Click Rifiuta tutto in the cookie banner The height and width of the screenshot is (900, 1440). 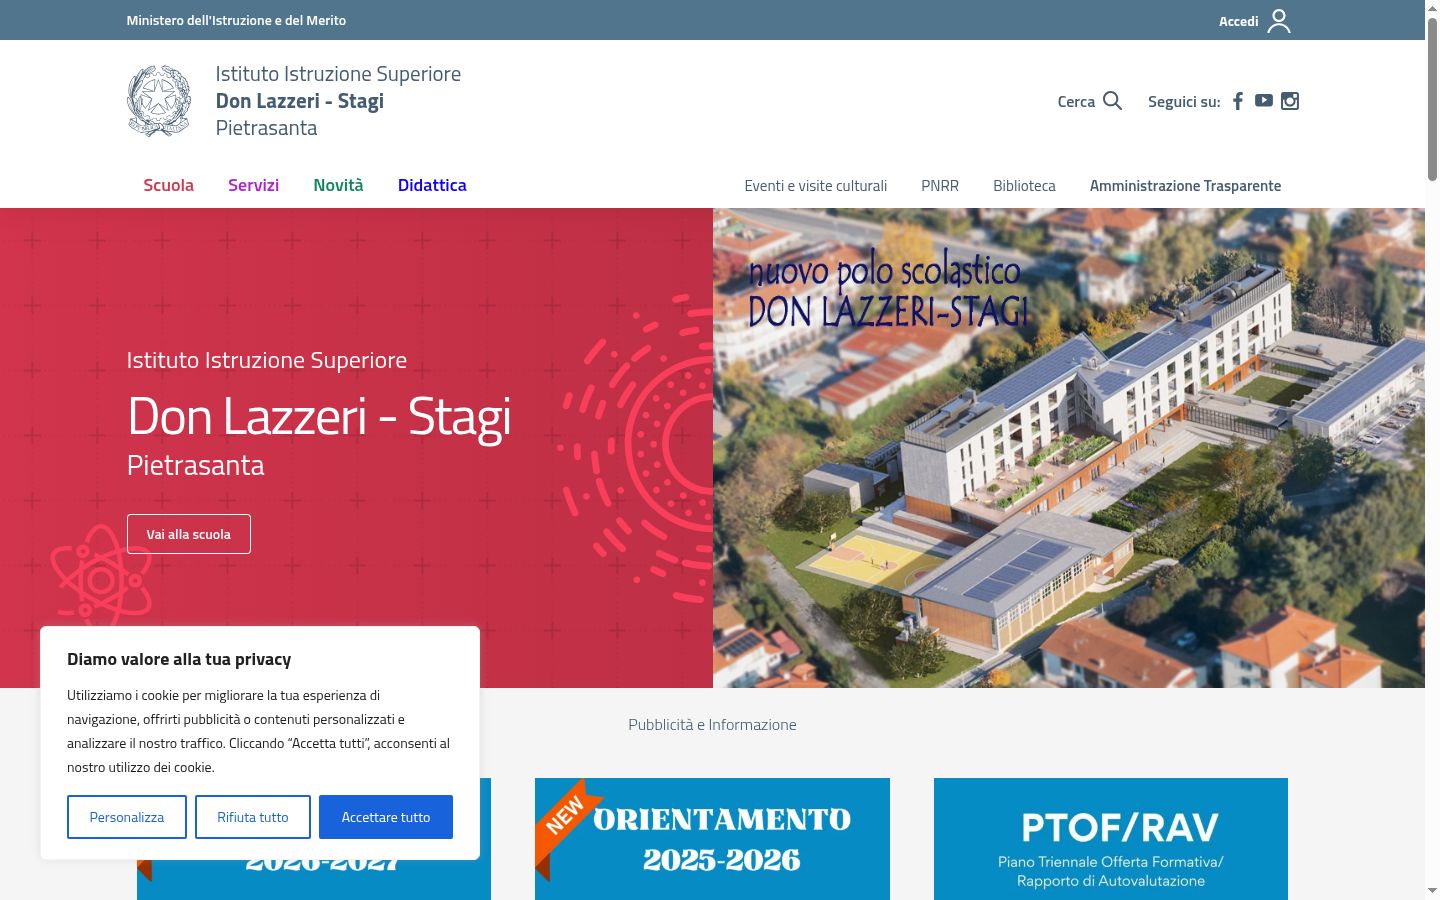coord(253,817)
